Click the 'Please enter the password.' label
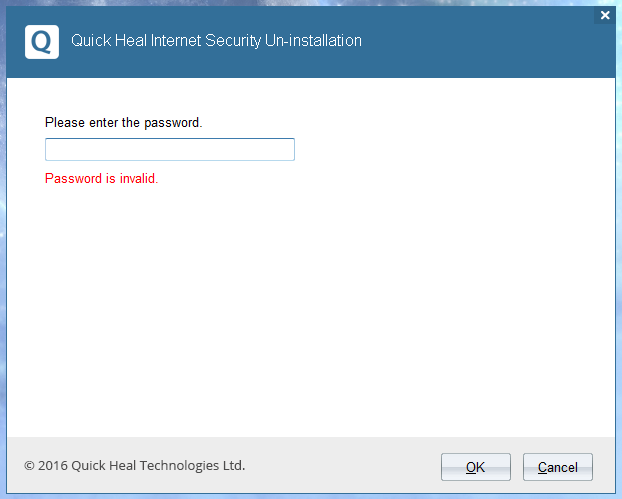Screen dimensions: 622x499 point(124,123)
